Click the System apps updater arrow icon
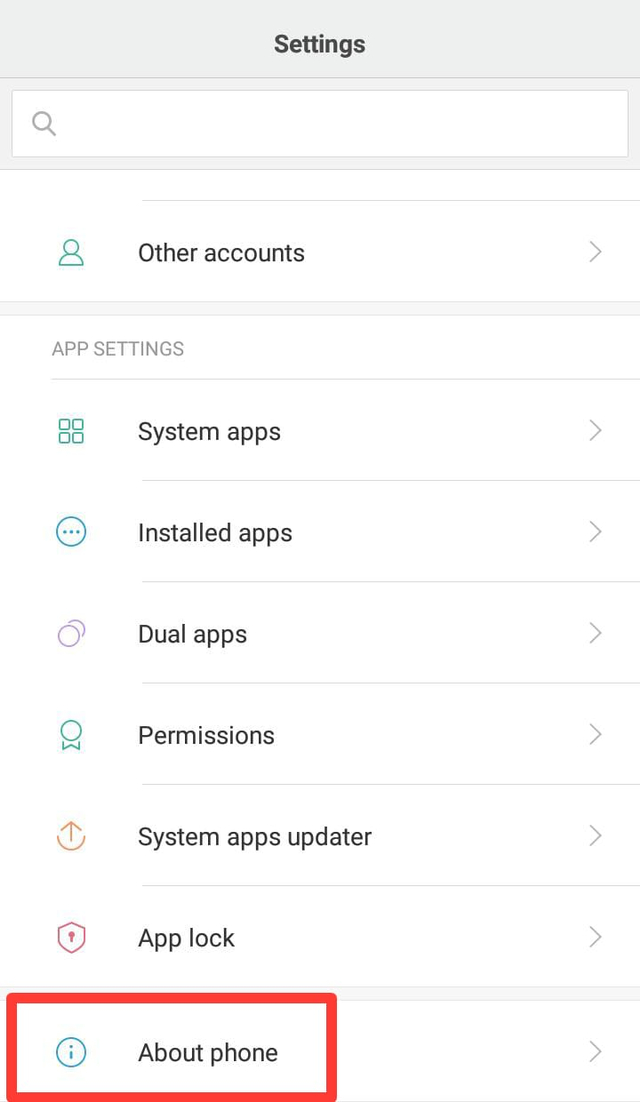The image size is (640, 1102). pos(71,836)
